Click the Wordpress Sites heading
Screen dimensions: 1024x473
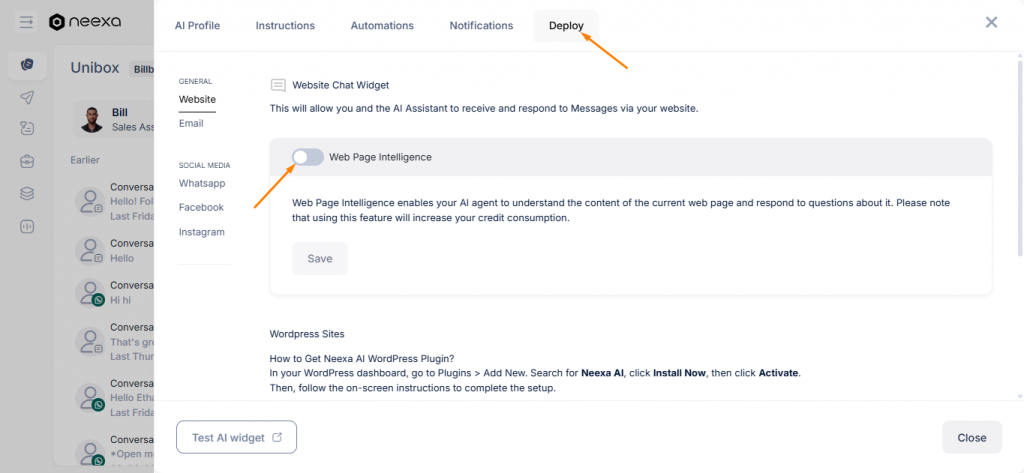(307, 333)
